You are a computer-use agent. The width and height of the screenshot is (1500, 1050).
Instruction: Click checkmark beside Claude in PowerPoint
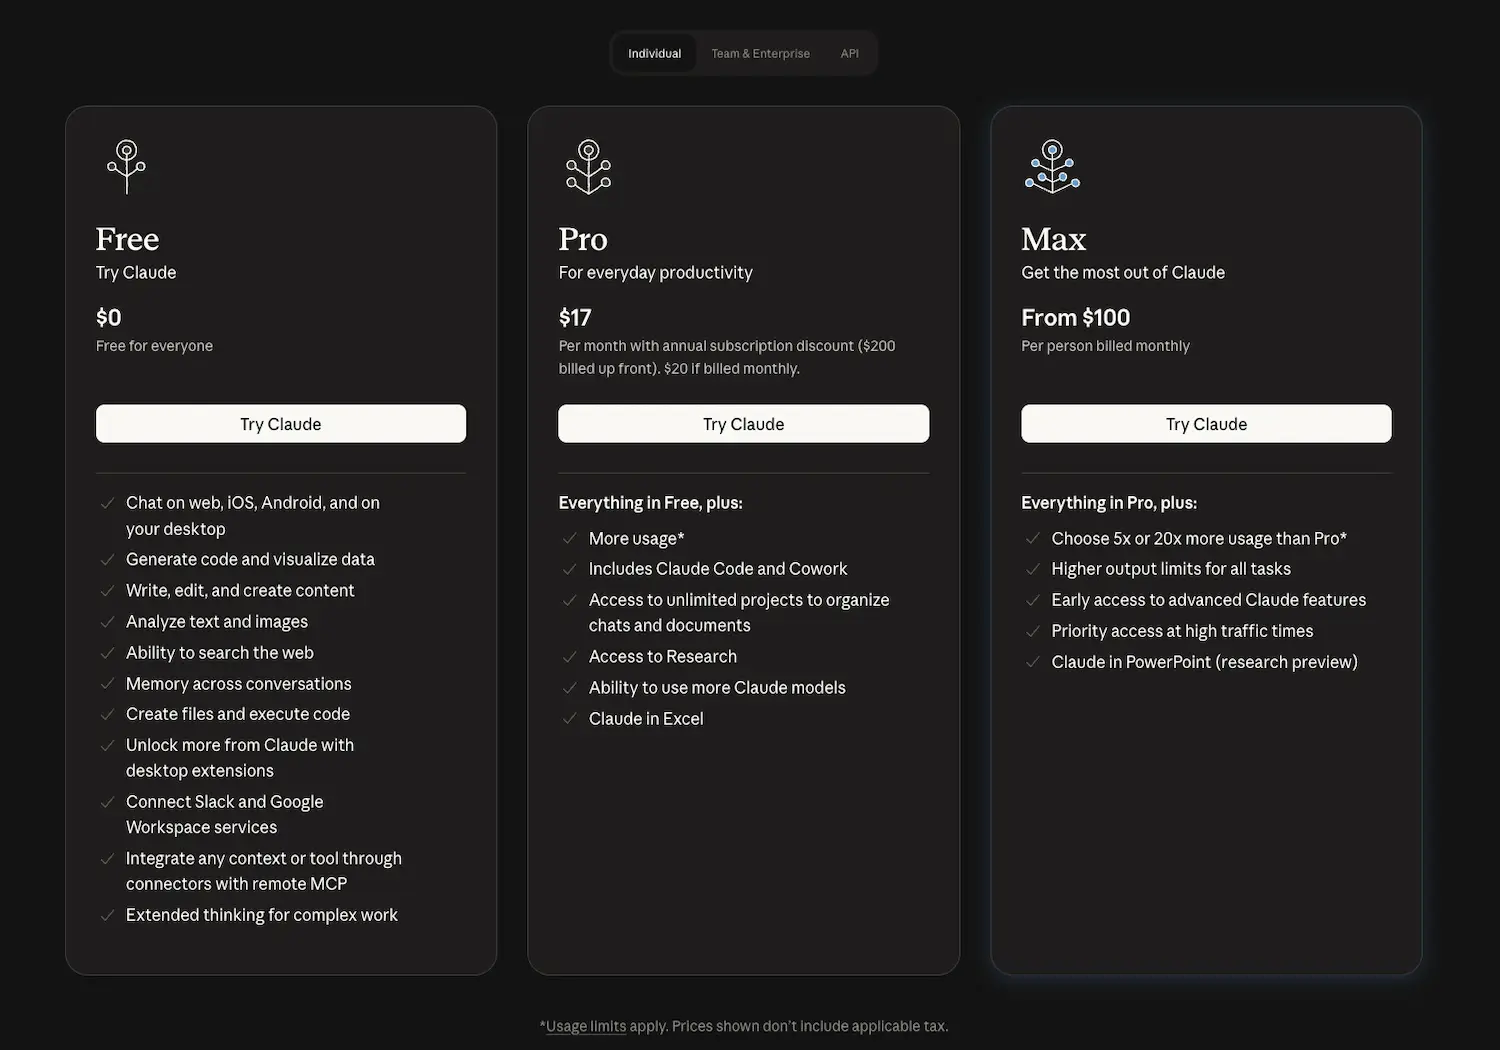[x=1033, y=663]
